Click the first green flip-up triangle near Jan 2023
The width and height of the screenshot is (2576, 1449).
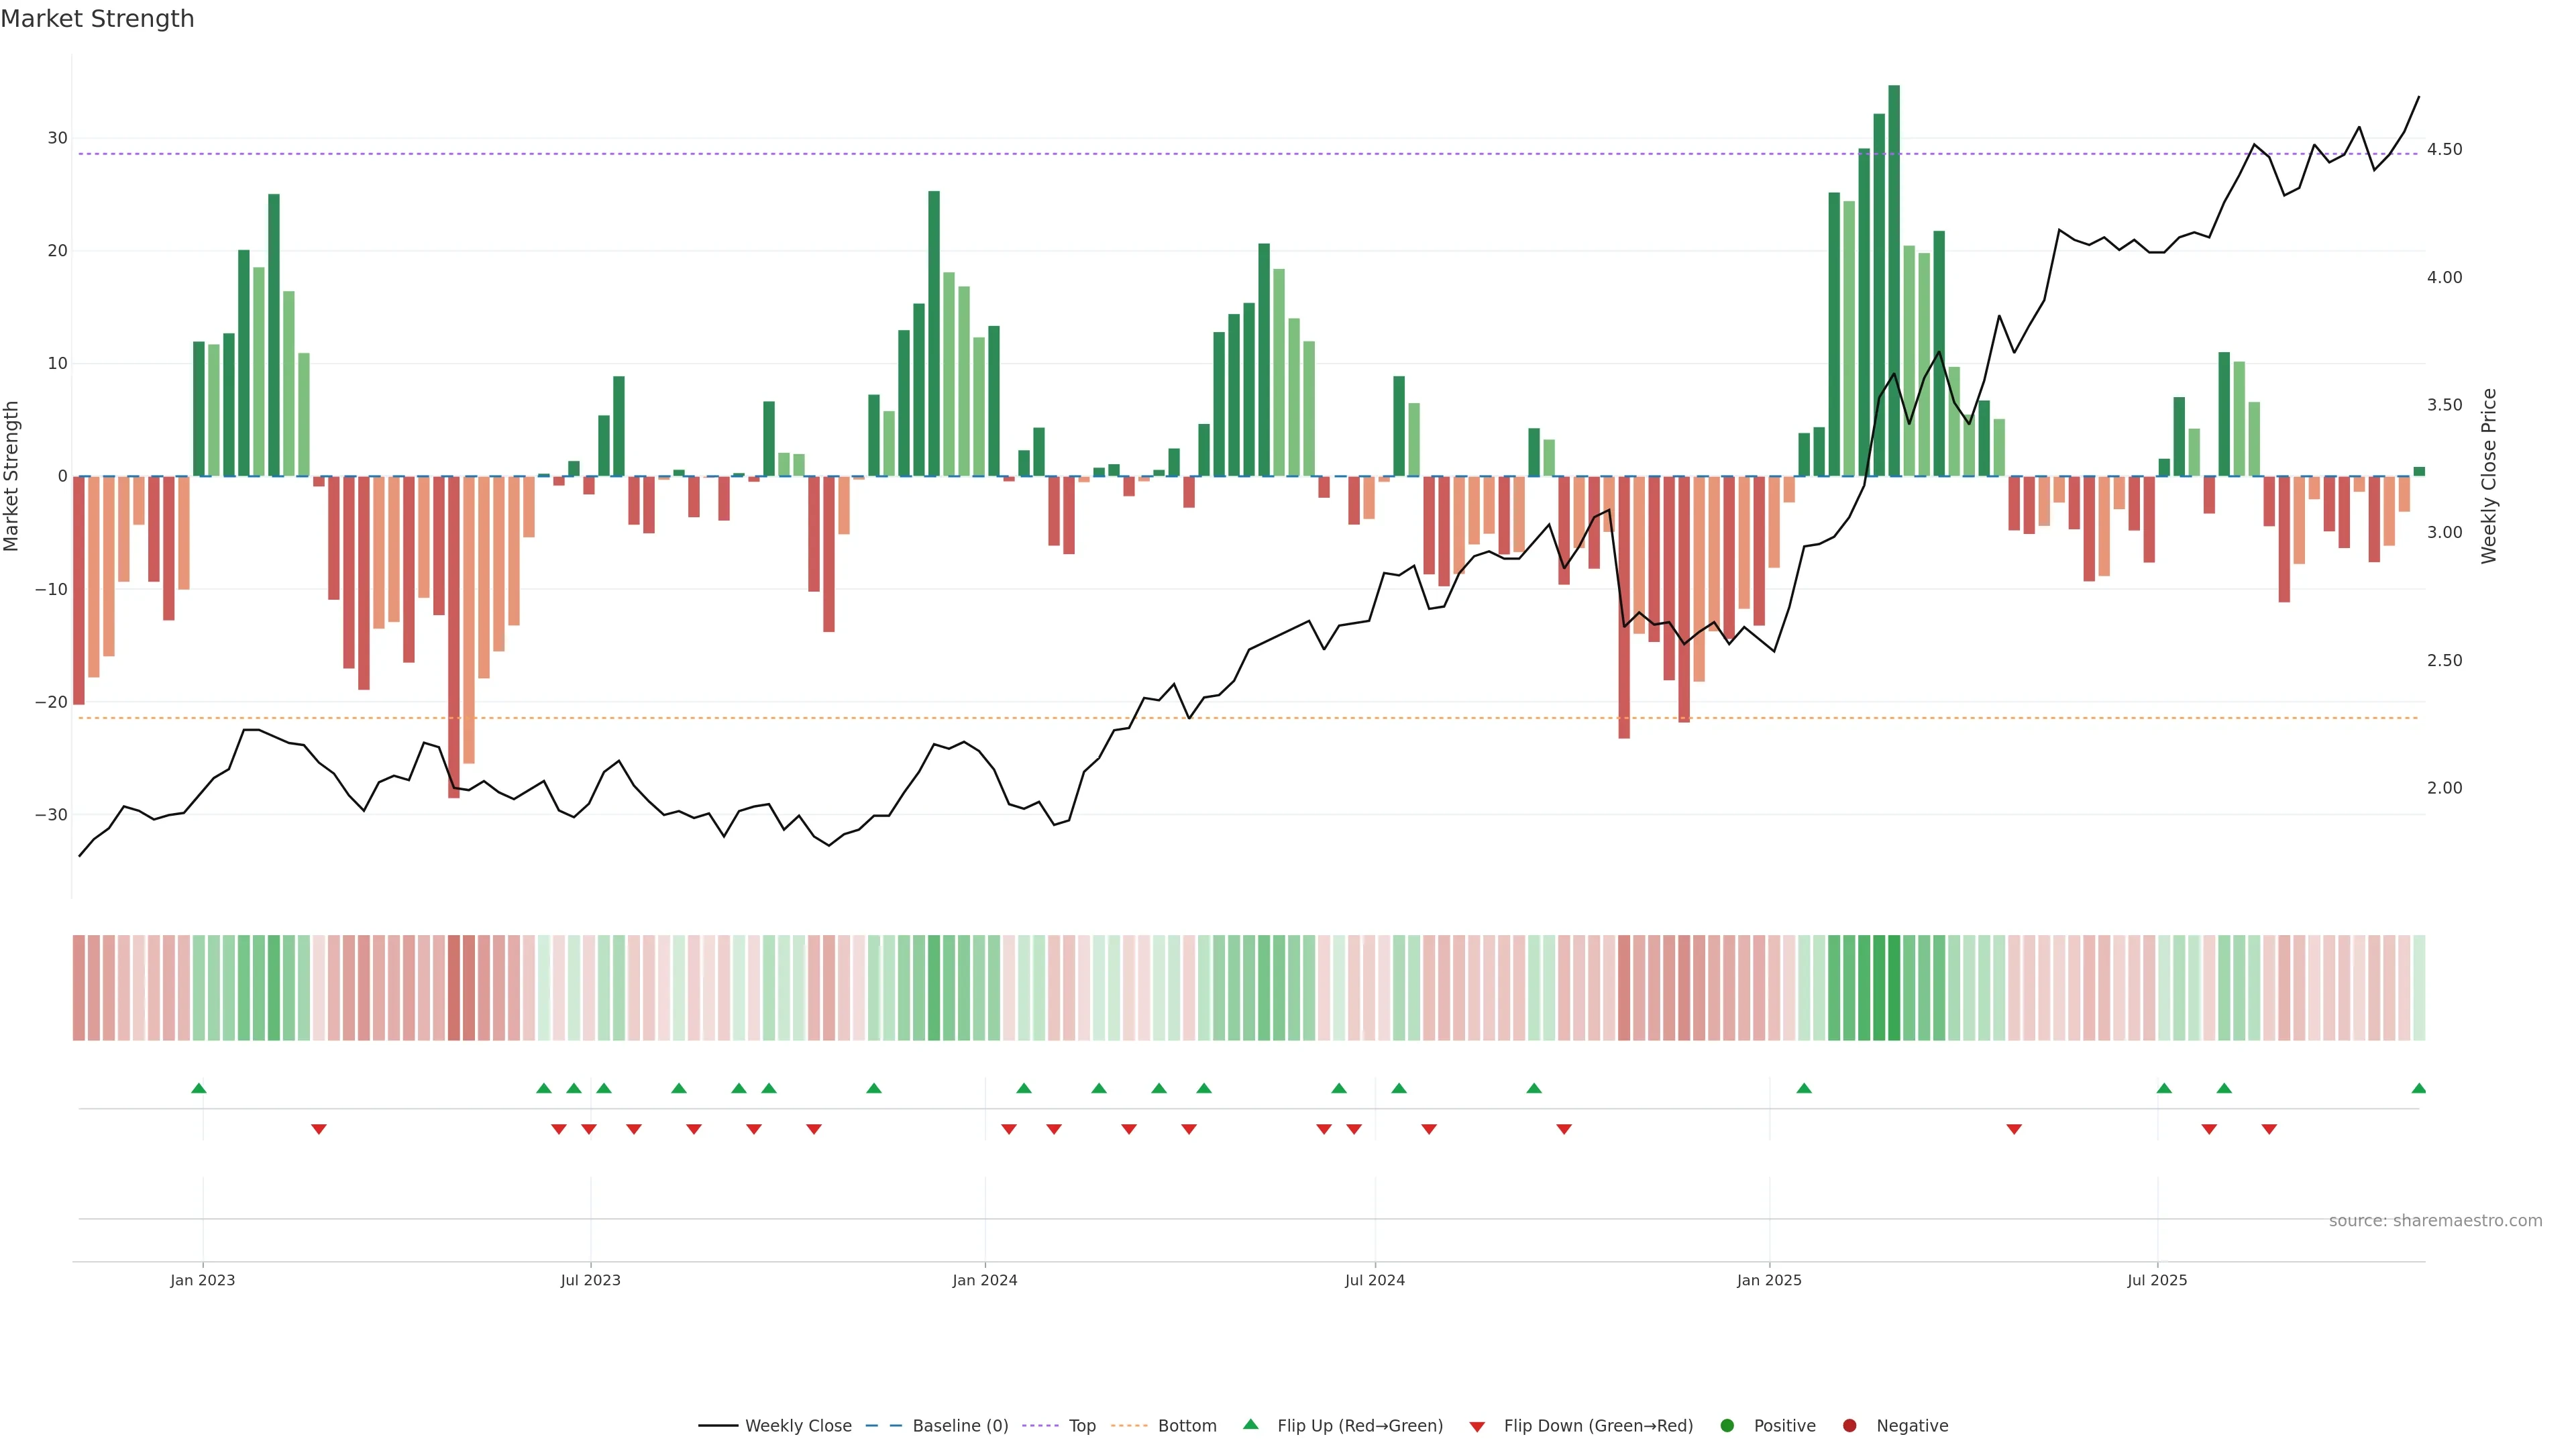pyautogui.click(x=199, y=1088)
